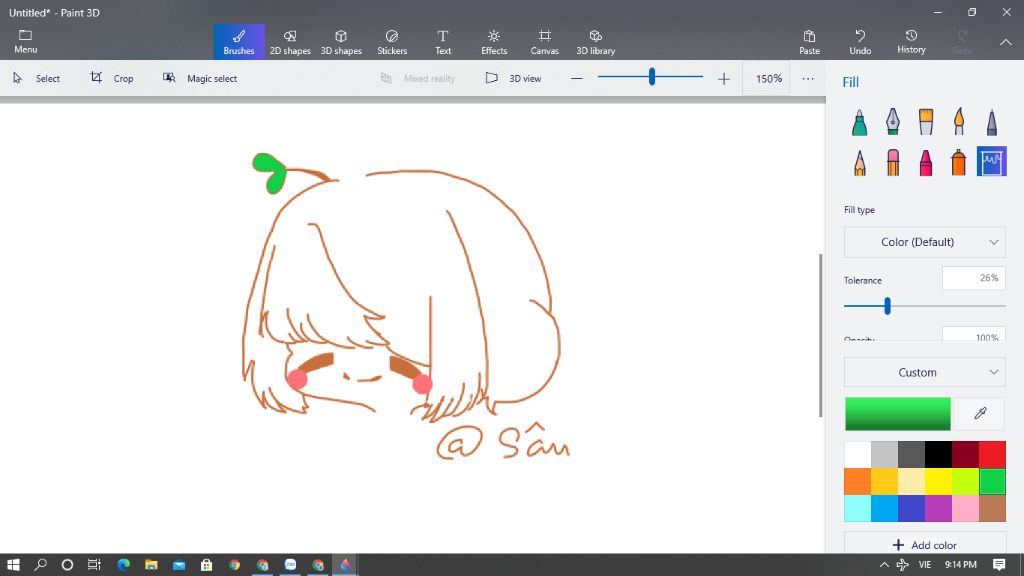The width and height of the screenshot is (1024, 576).
Task: Activate the Select tool
Action: click(37, 78)
